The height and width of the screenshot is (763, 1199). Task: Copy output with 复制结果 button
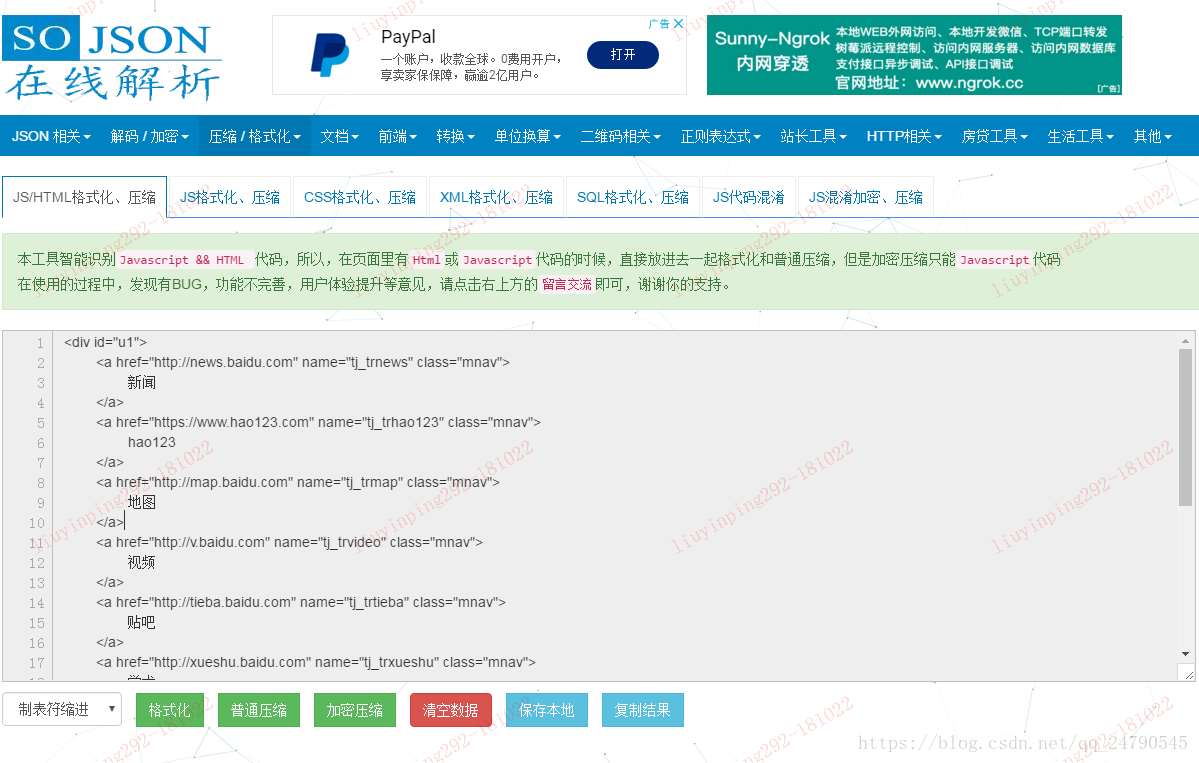click(642, 709)
